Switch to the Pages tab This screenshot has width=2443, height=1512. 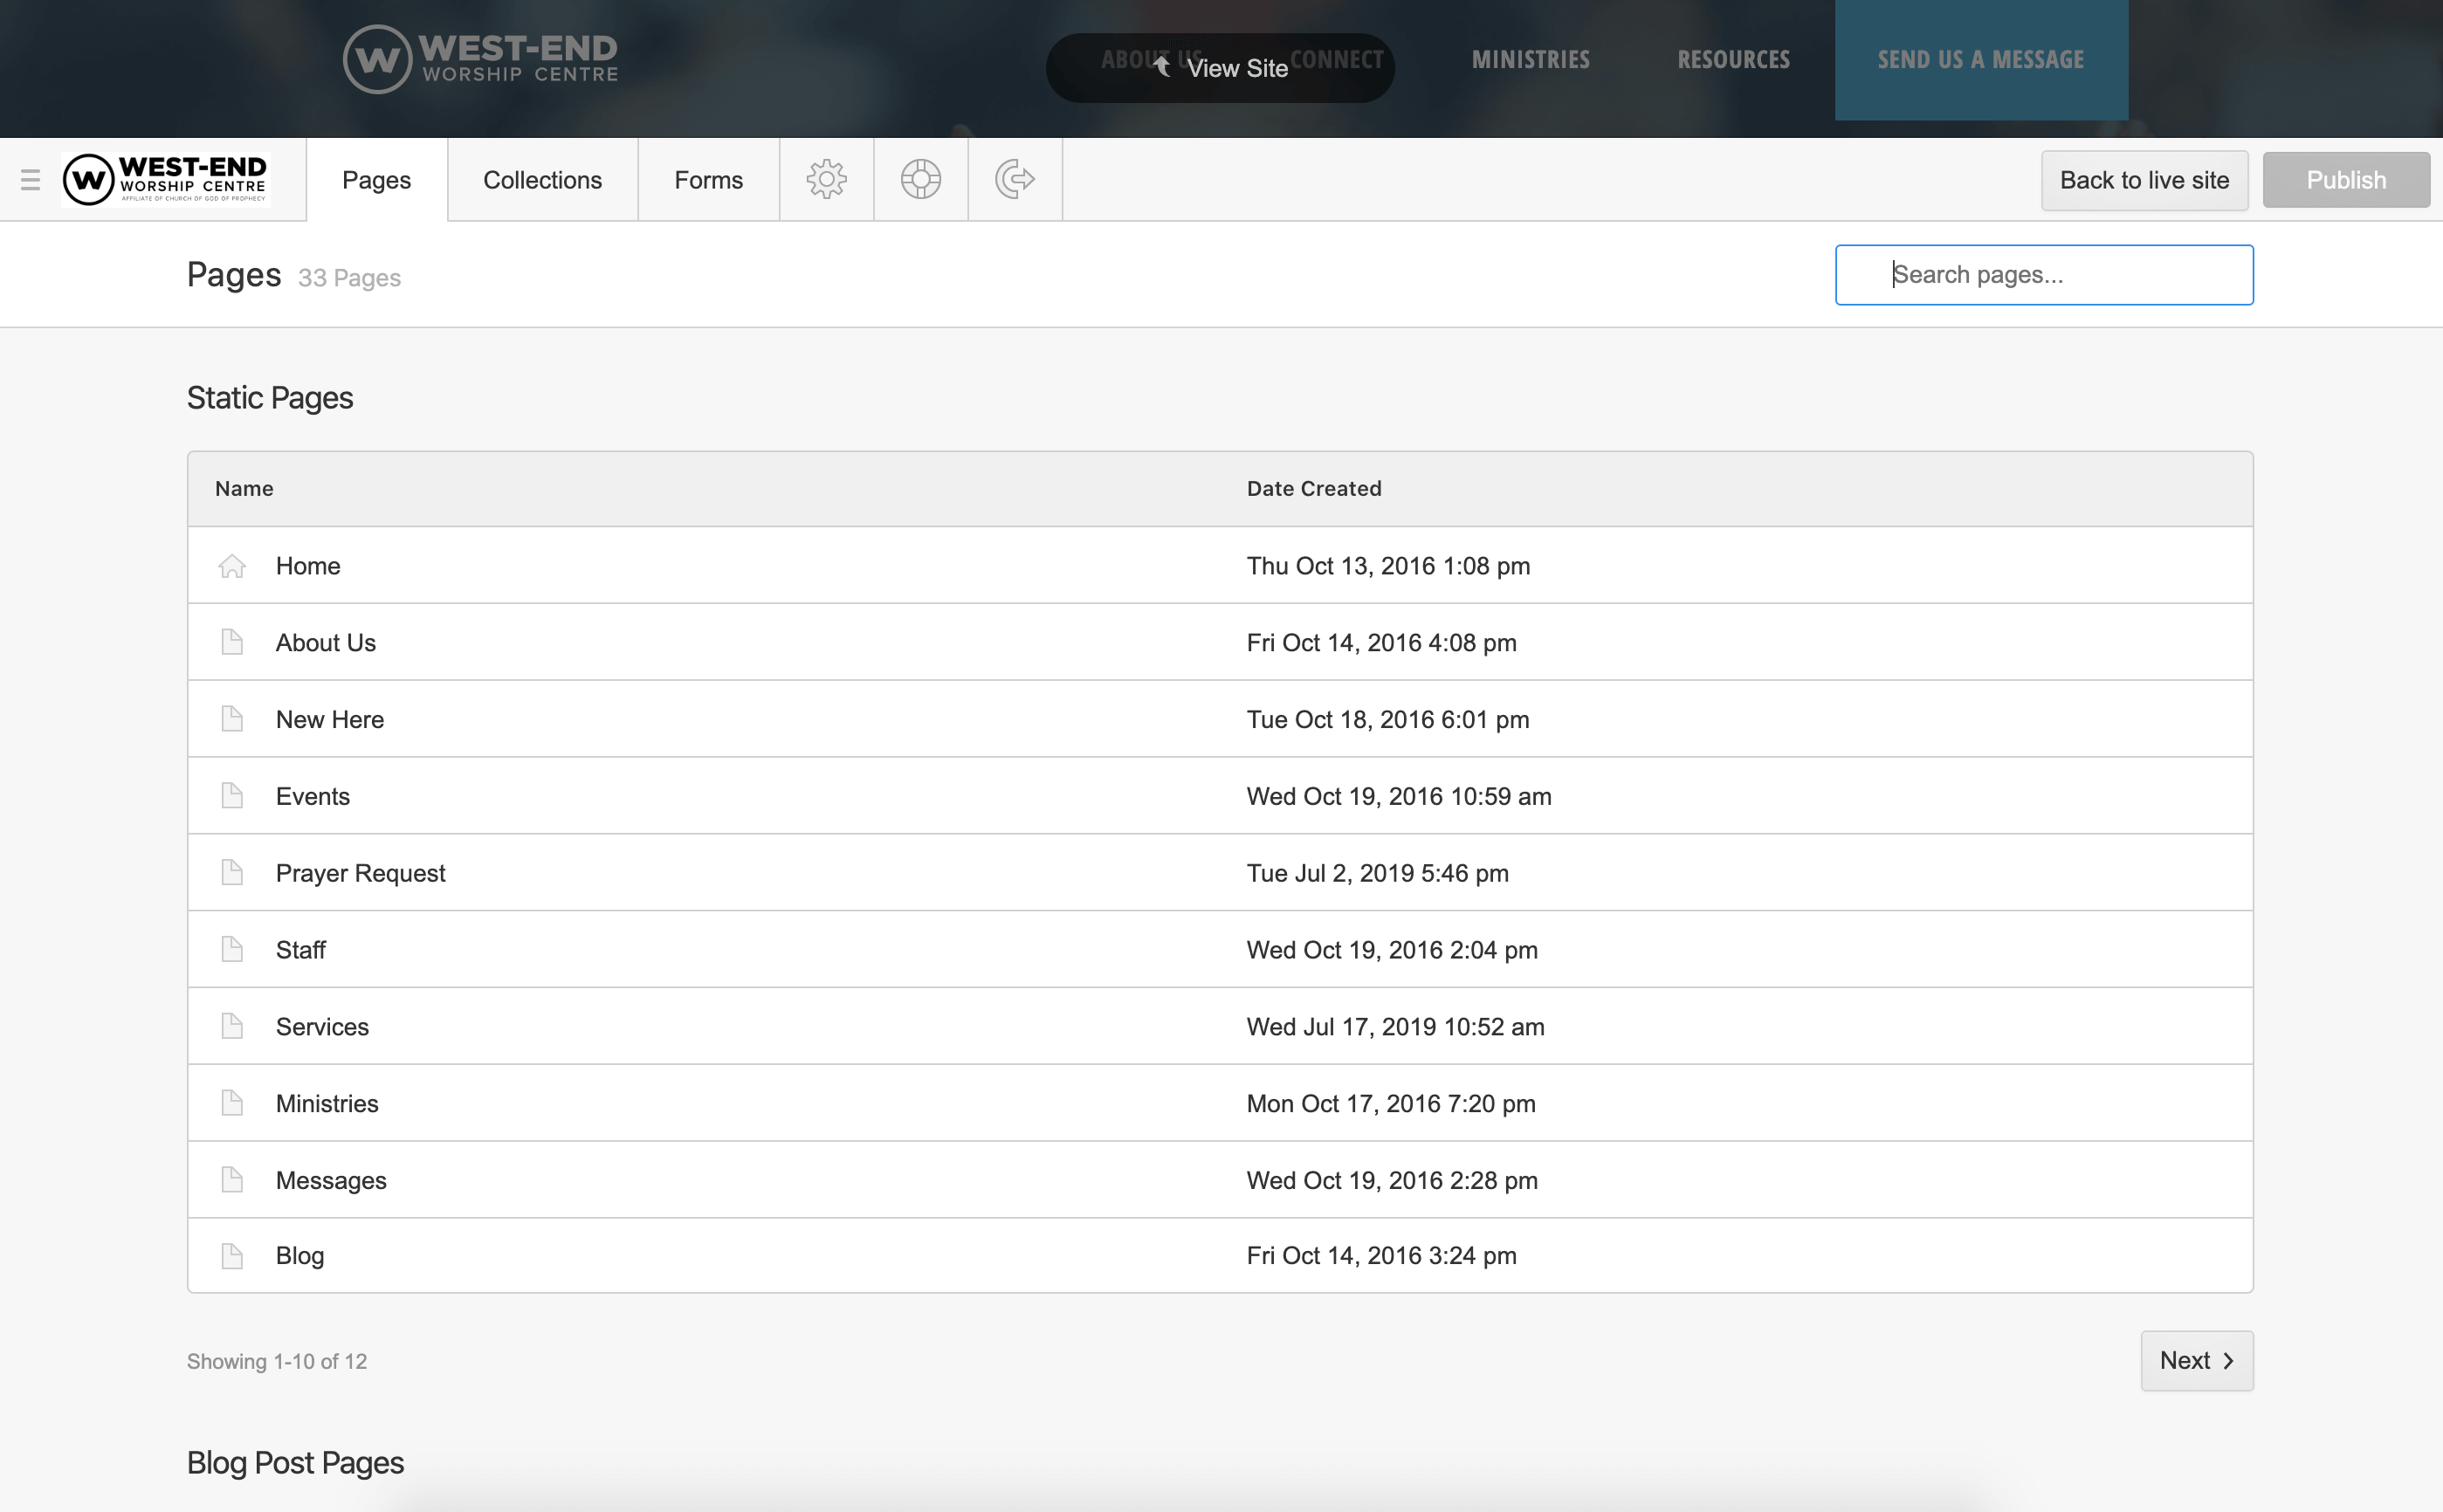376,180
